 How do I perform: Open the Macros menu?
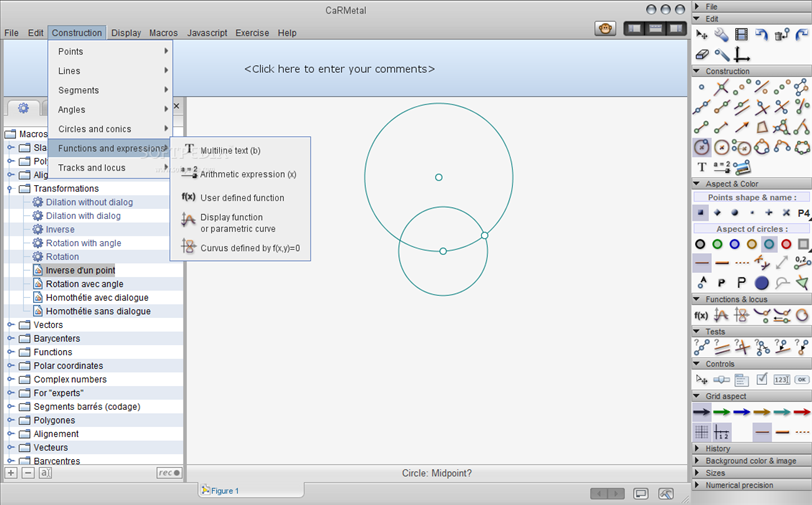click(x=163, y=33)
